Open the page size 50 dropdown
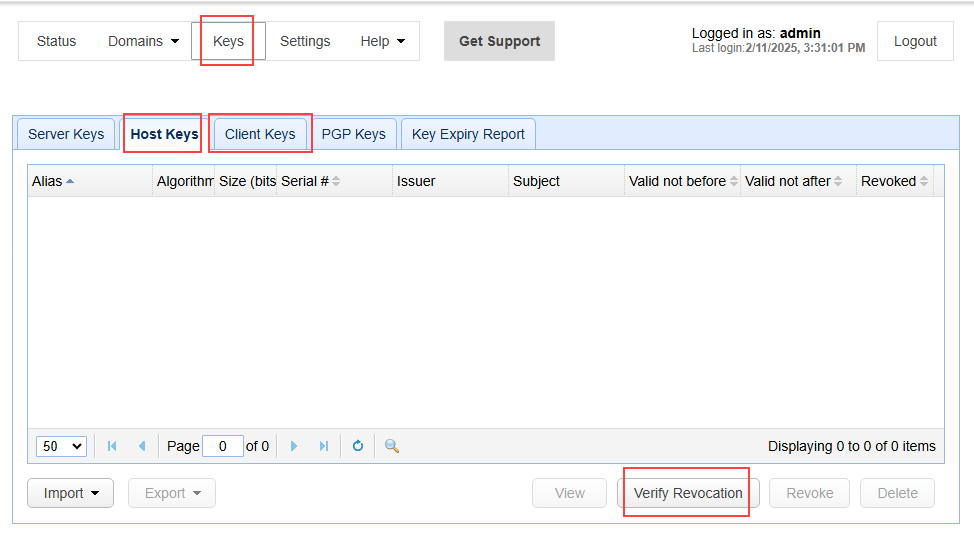This screenshot has height=535, width=974. (61, 446)
